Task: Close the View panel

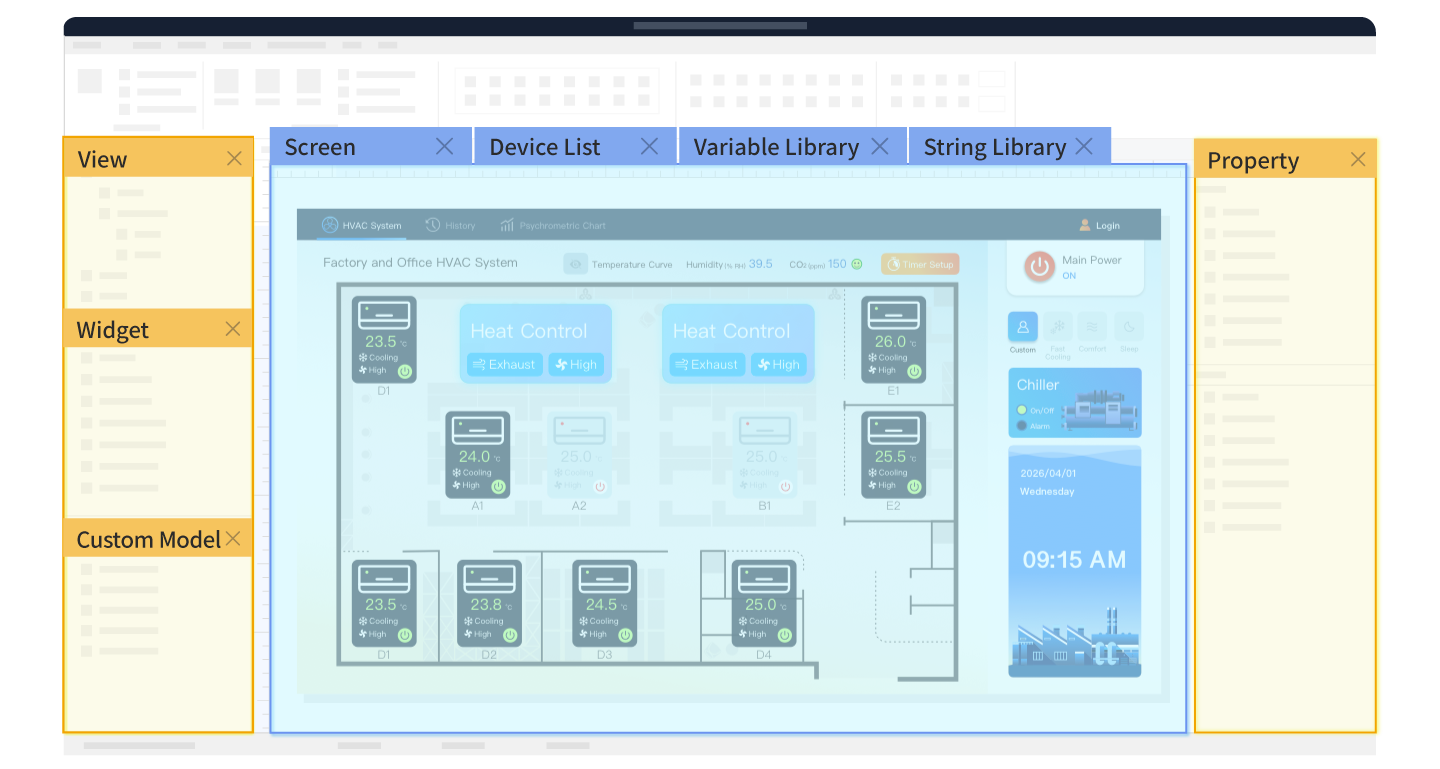Action: 234,158
